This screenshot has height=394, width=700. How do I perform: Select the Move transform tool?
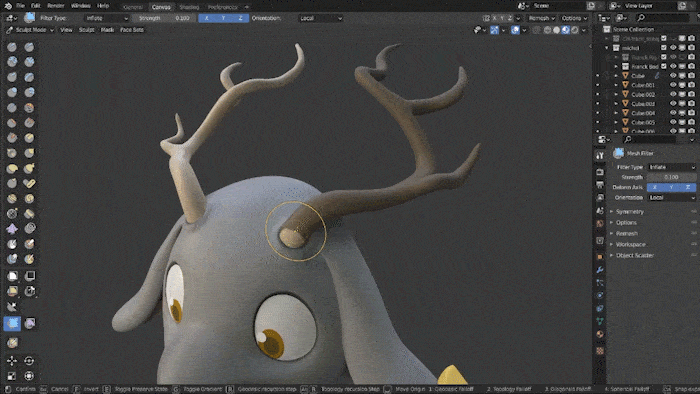coord(12,361)
